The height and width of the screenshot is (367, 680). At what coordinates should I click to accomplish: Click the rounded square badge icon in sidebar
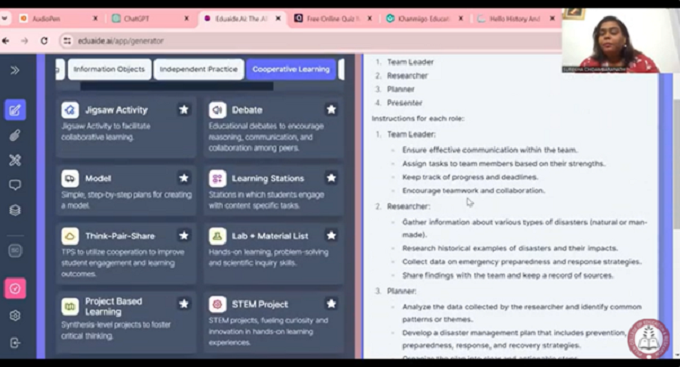tap(15, 251)
